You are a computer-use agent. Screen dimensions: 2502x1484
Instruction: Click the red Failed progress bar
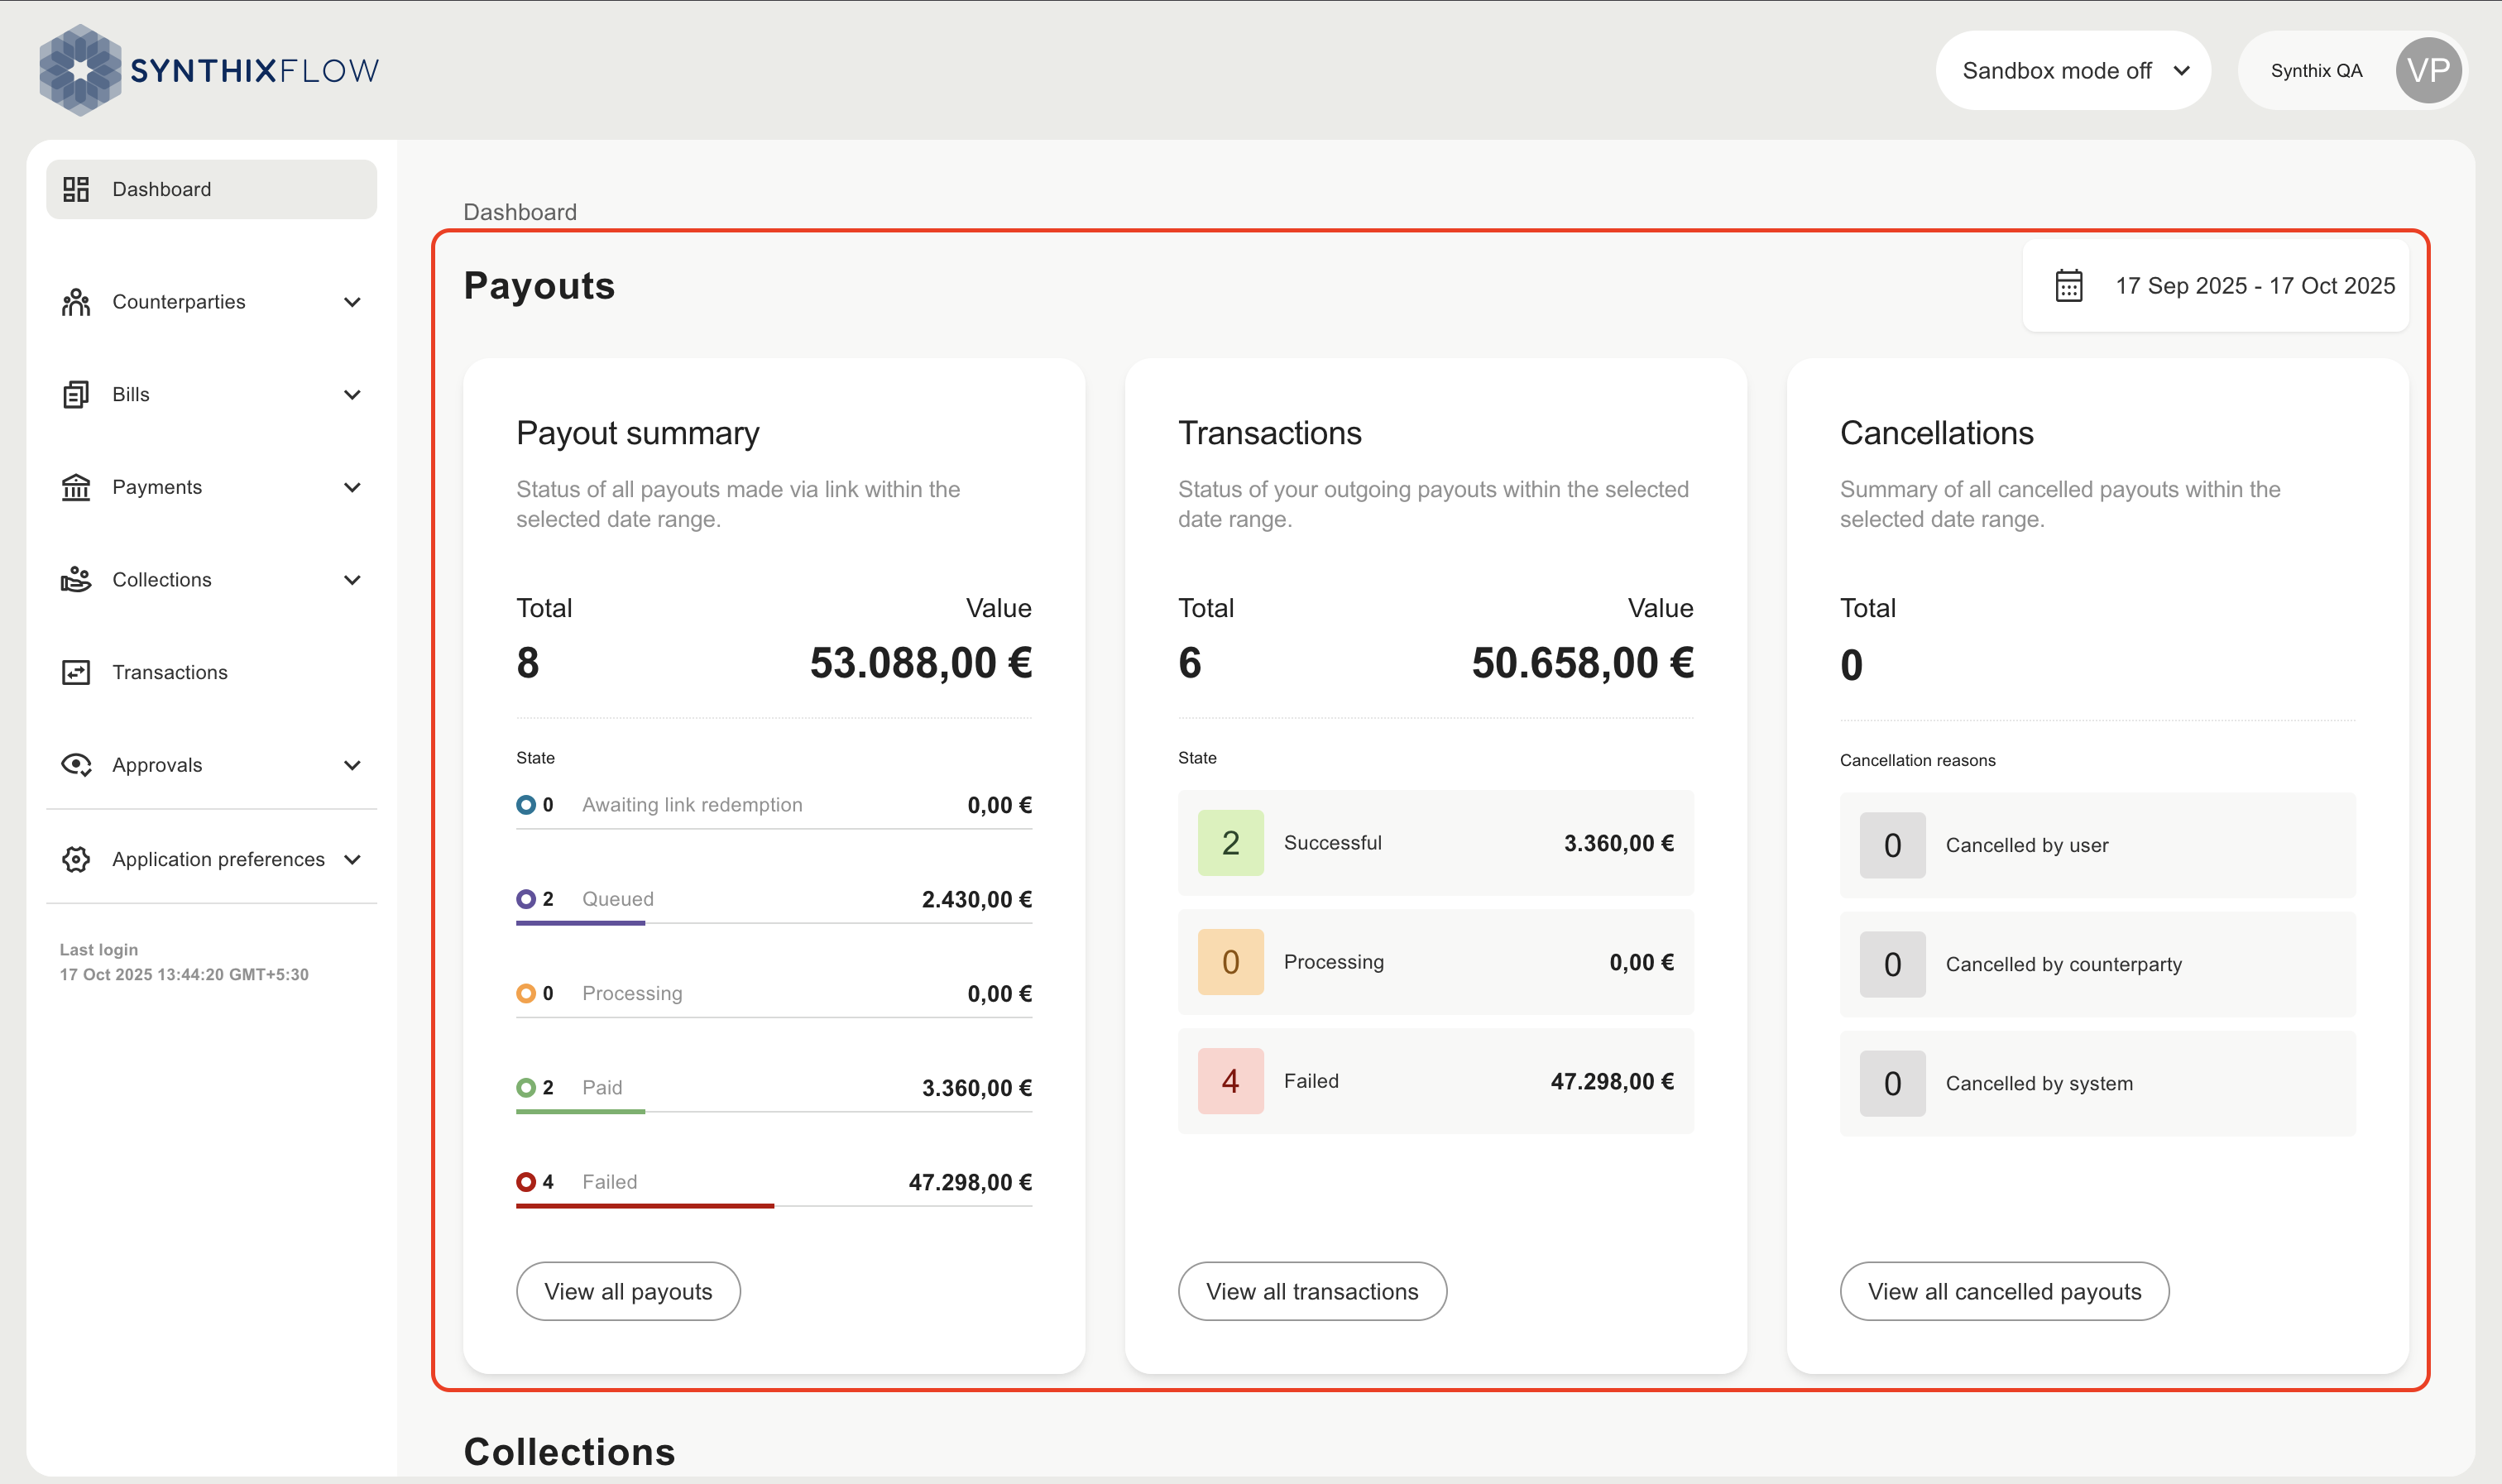[x=645, y=1206]
